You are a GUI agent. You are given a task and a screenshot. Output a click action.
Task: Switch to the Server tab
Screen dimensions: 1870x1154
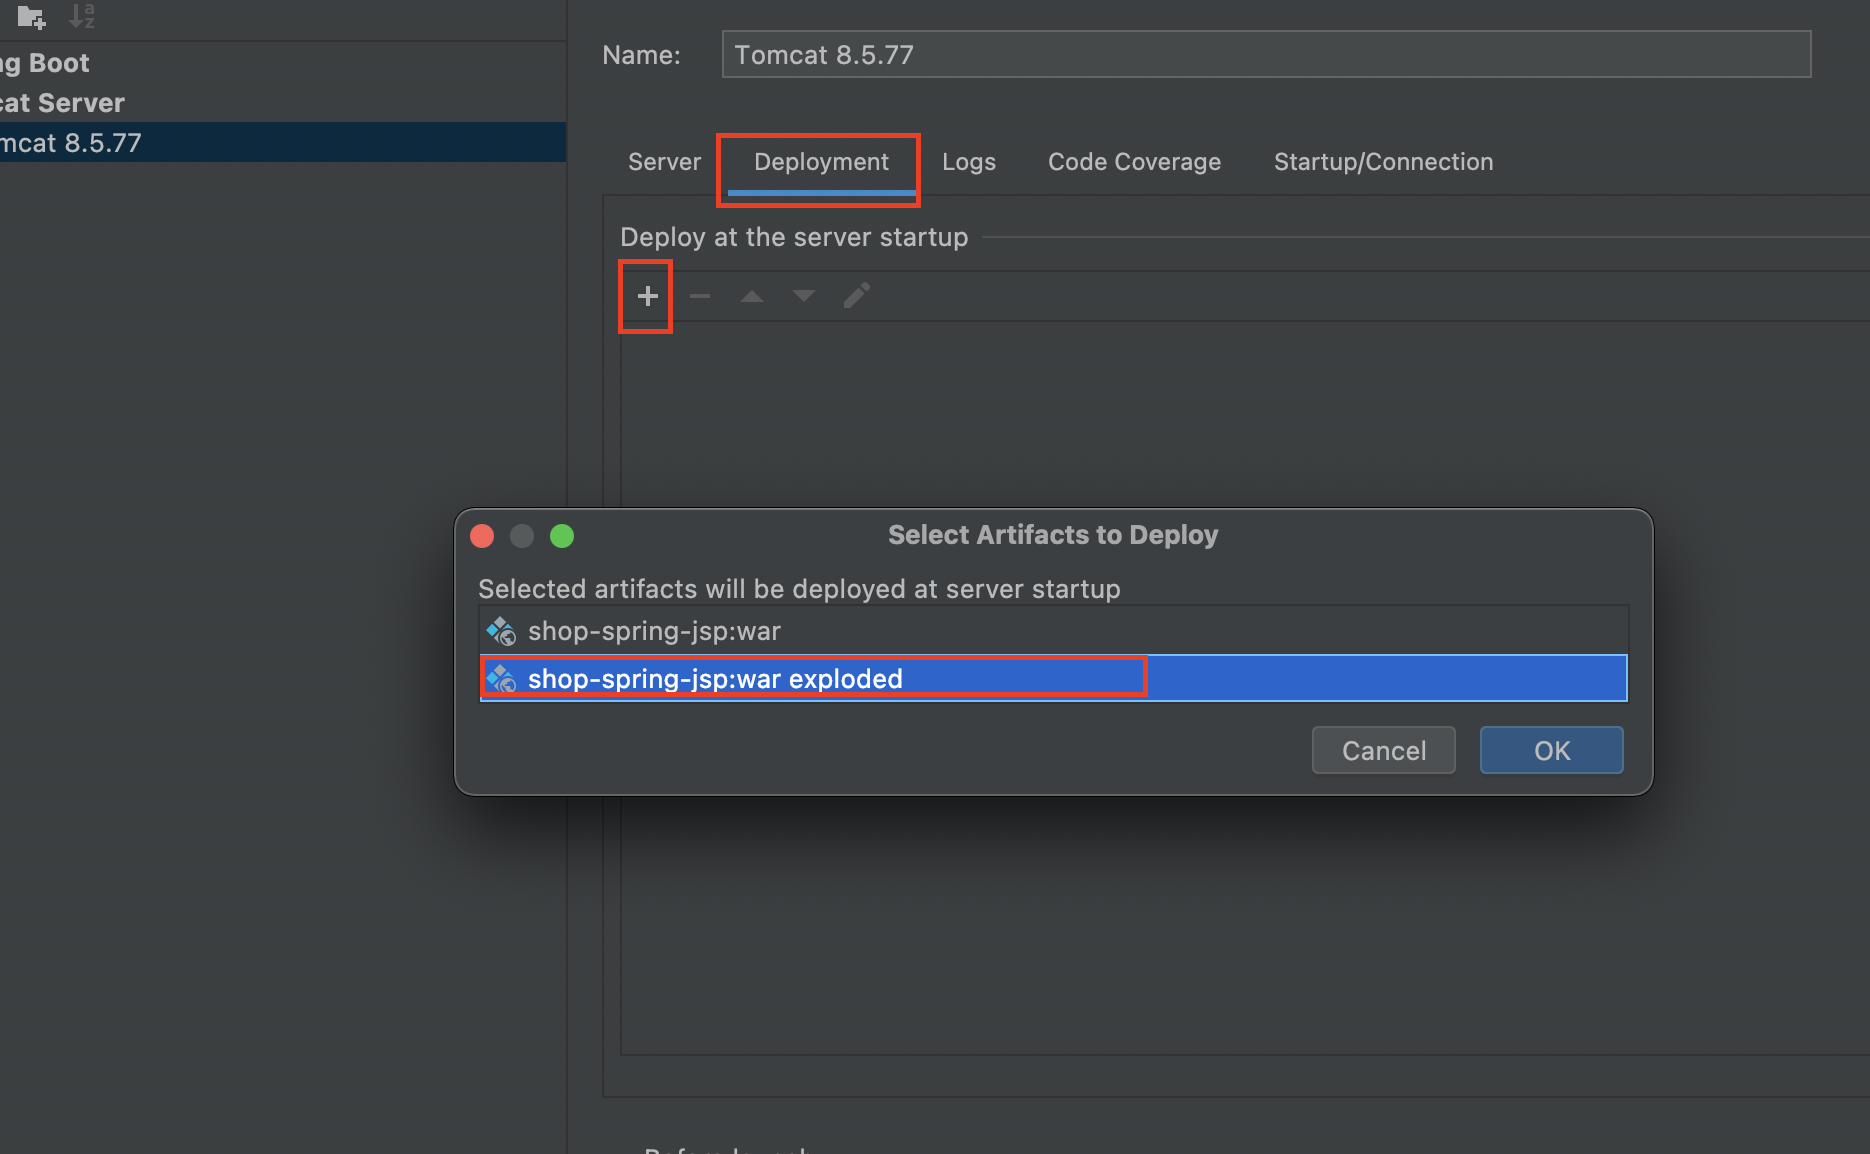664,162
